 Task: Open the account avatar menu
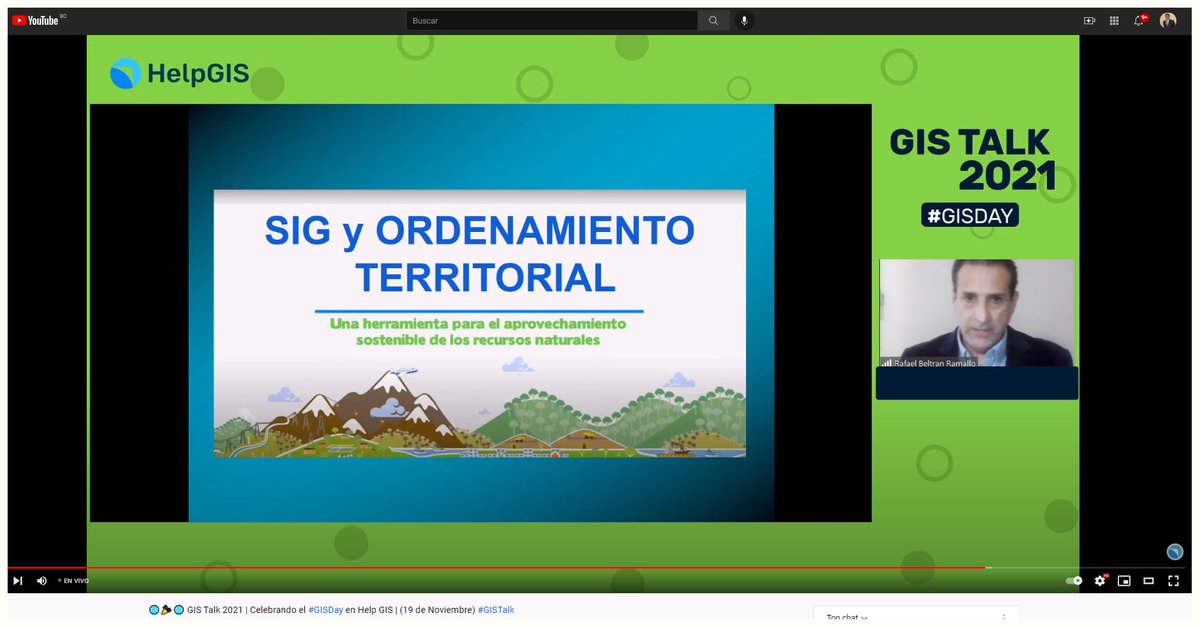coord(1168,20)
